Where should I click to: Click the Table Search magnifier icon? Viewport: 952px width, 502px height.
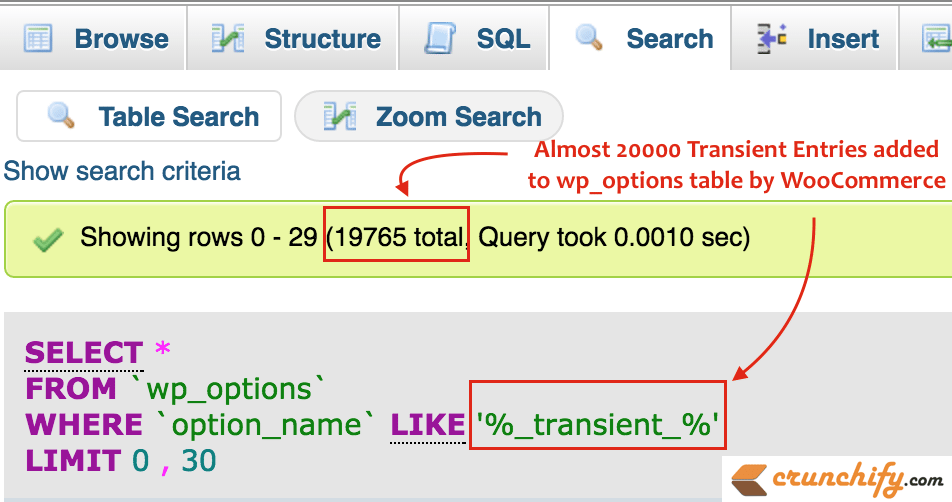61,115
